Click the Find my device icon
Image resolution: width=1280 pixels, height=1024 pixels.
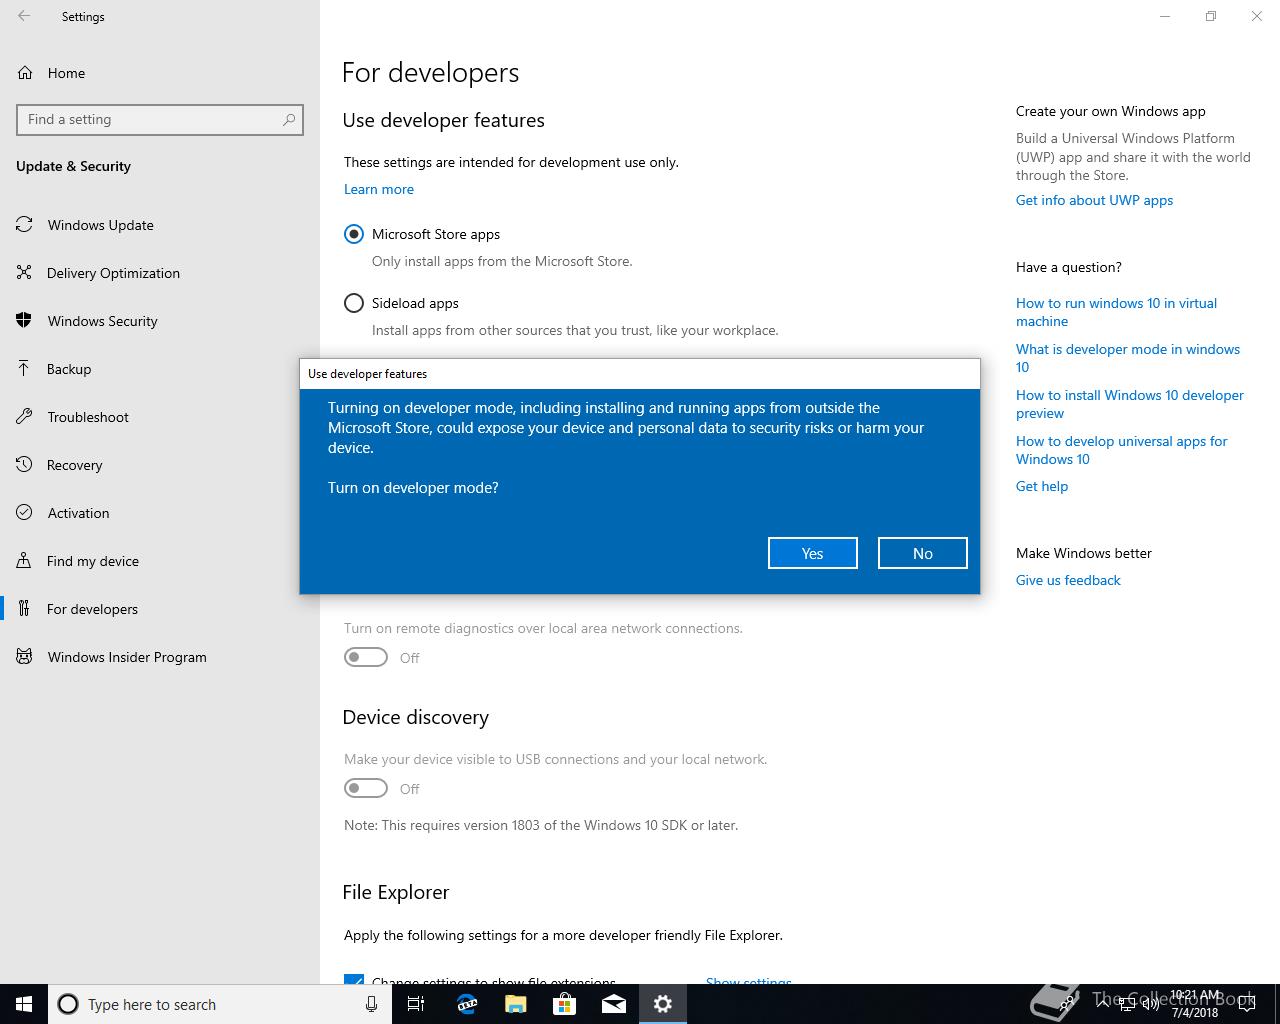point(24,561)
